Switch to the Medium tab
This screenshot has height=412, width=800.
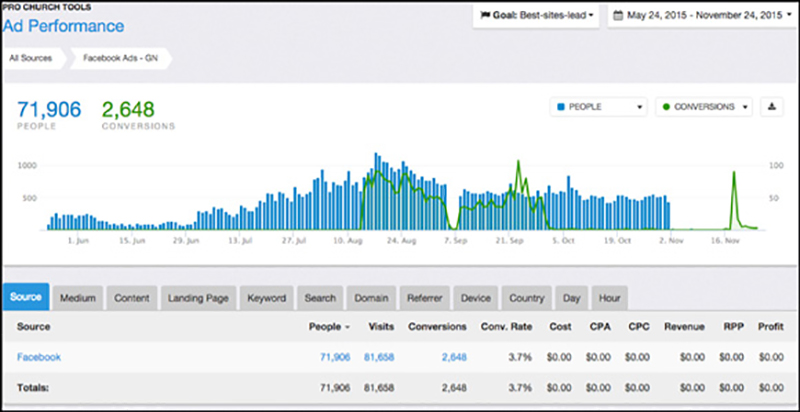[78, 298]
